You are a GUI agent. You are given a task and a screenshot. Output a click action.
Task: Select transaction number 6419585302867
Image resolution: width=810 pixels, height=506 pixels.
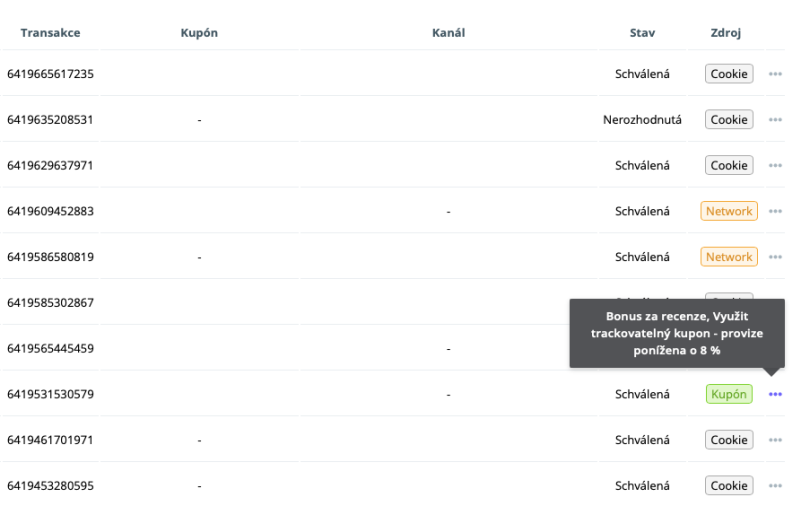coord(50,303)
